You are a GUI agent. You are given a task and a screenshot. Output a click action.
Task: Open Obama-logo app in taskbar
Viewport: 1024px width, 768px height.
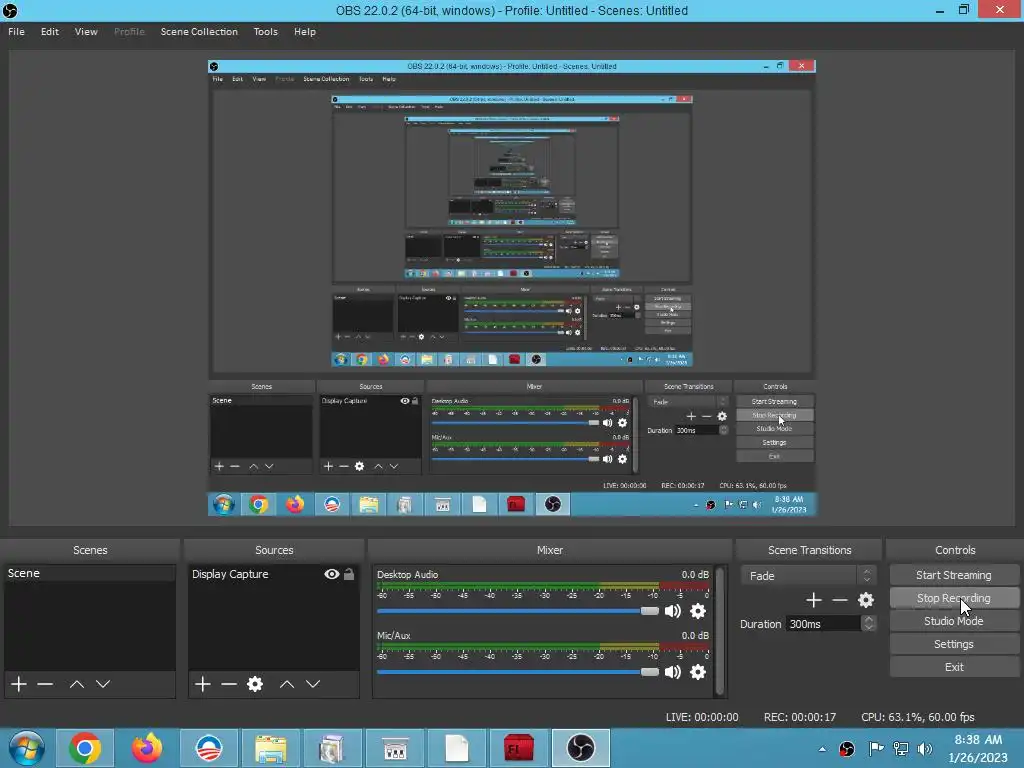pos(209,748)
